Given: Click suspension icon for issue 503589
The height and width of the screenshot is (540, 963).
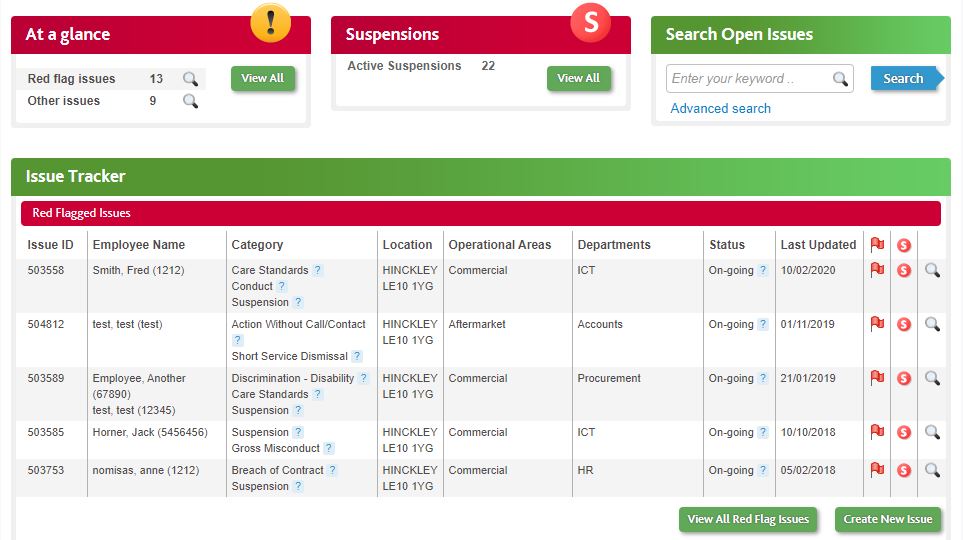Looking at the screenshot, I should [904, 378].
